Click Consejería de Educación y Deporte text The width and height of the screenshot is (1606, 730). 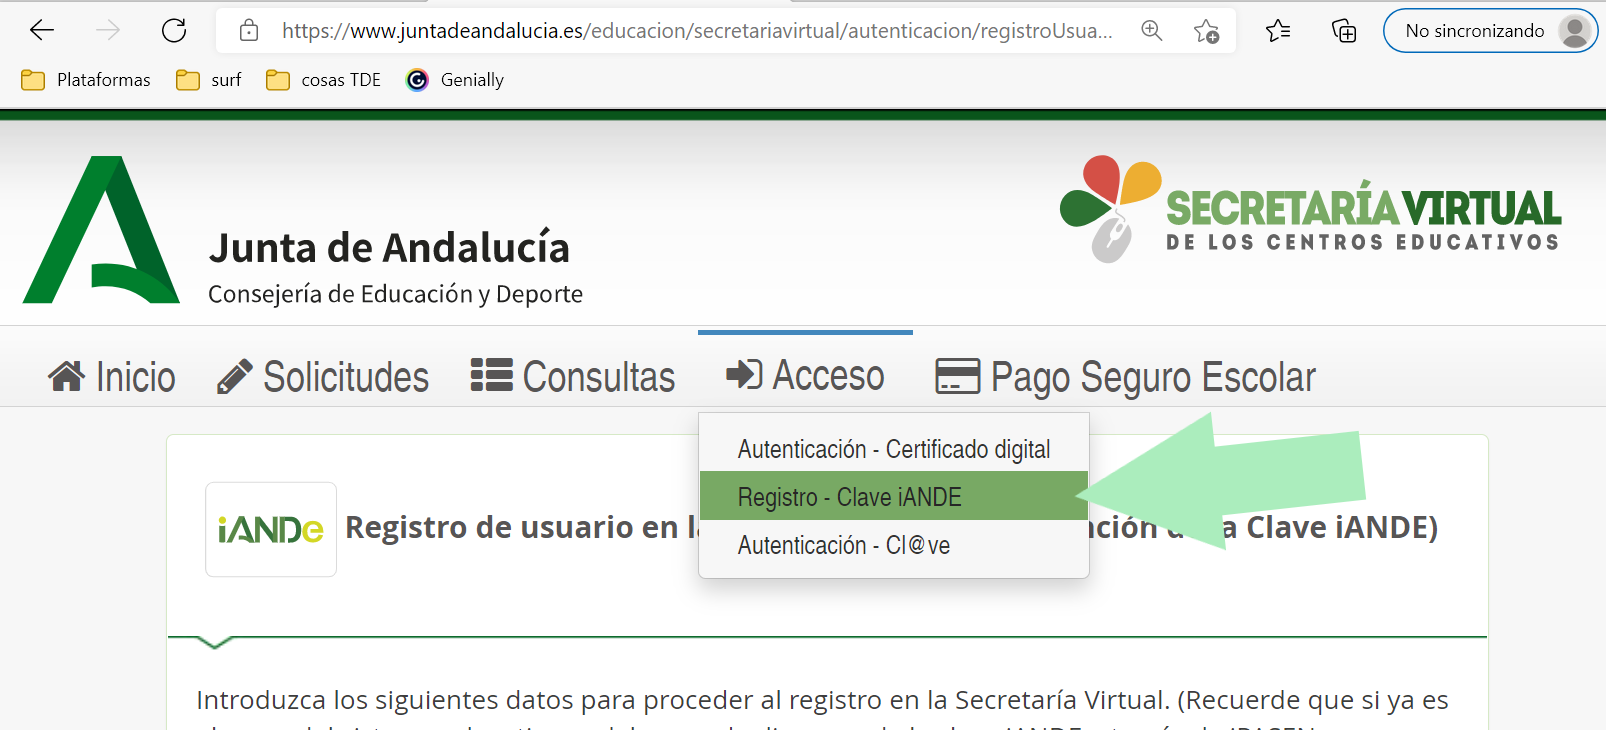[x=395, y=294]
